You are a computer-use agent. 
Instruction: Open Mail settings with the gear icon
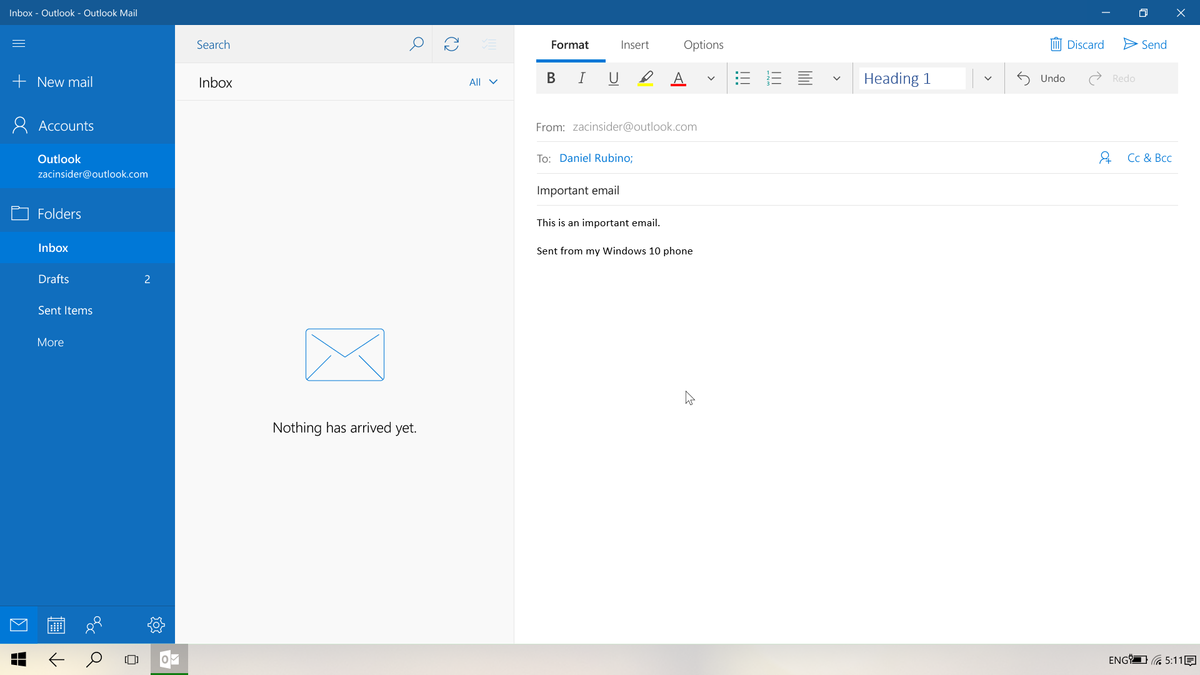pyautogui.click(x=155, y=624)
